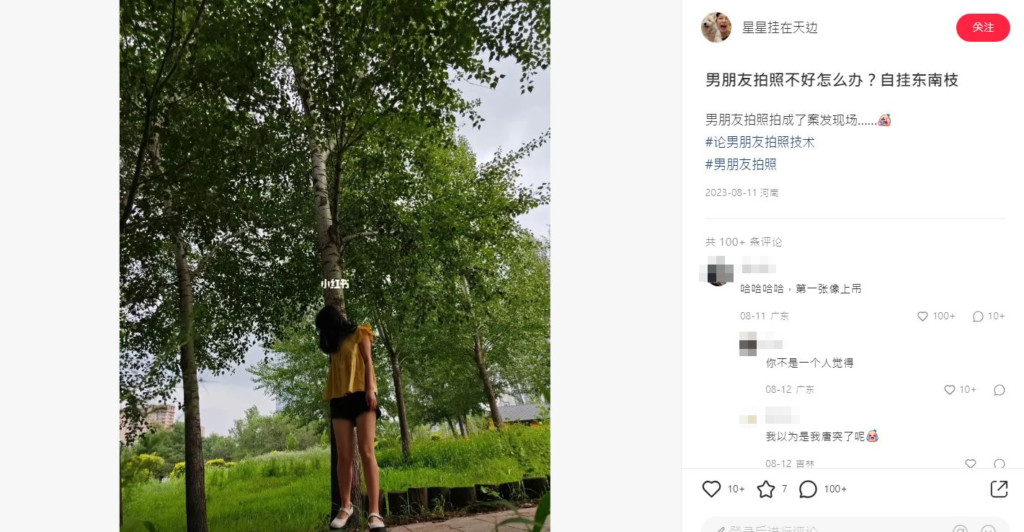
Task: Like the comment 我以为是我唐突了呢
Action: 970,463
